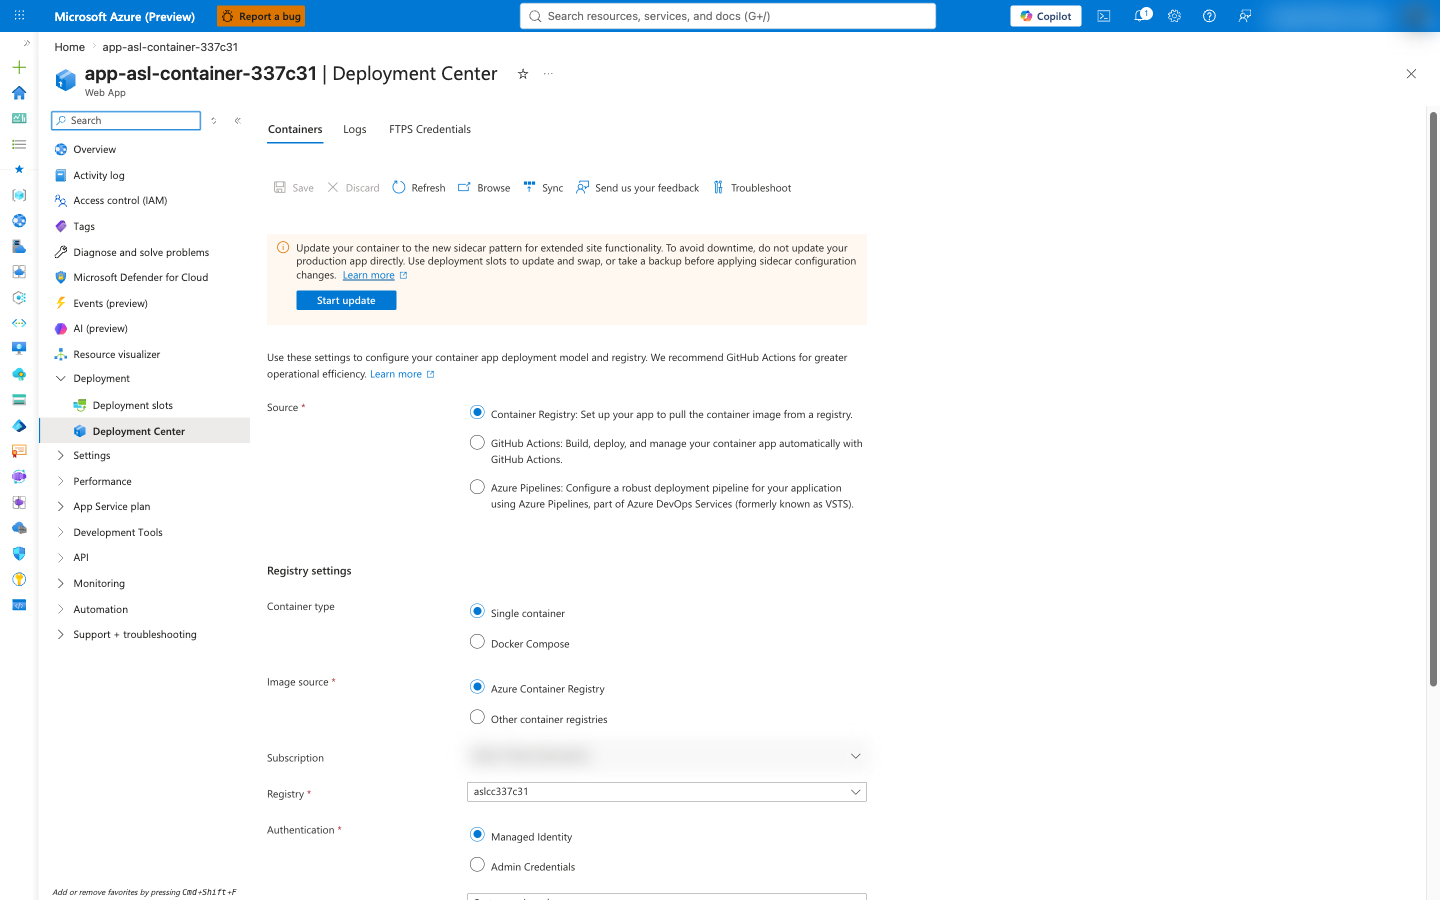The image size is (1440, 900).
Task: Click the Home breadcrumb
Action: (70, 47)
